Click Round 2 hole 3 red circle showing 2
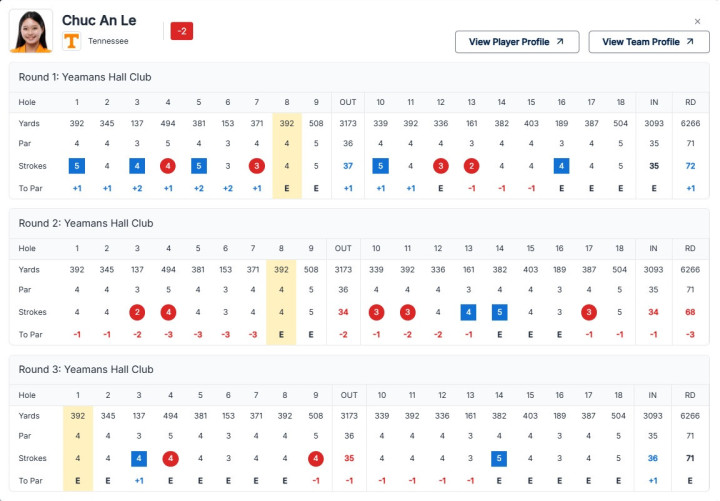 click(137, 312)
